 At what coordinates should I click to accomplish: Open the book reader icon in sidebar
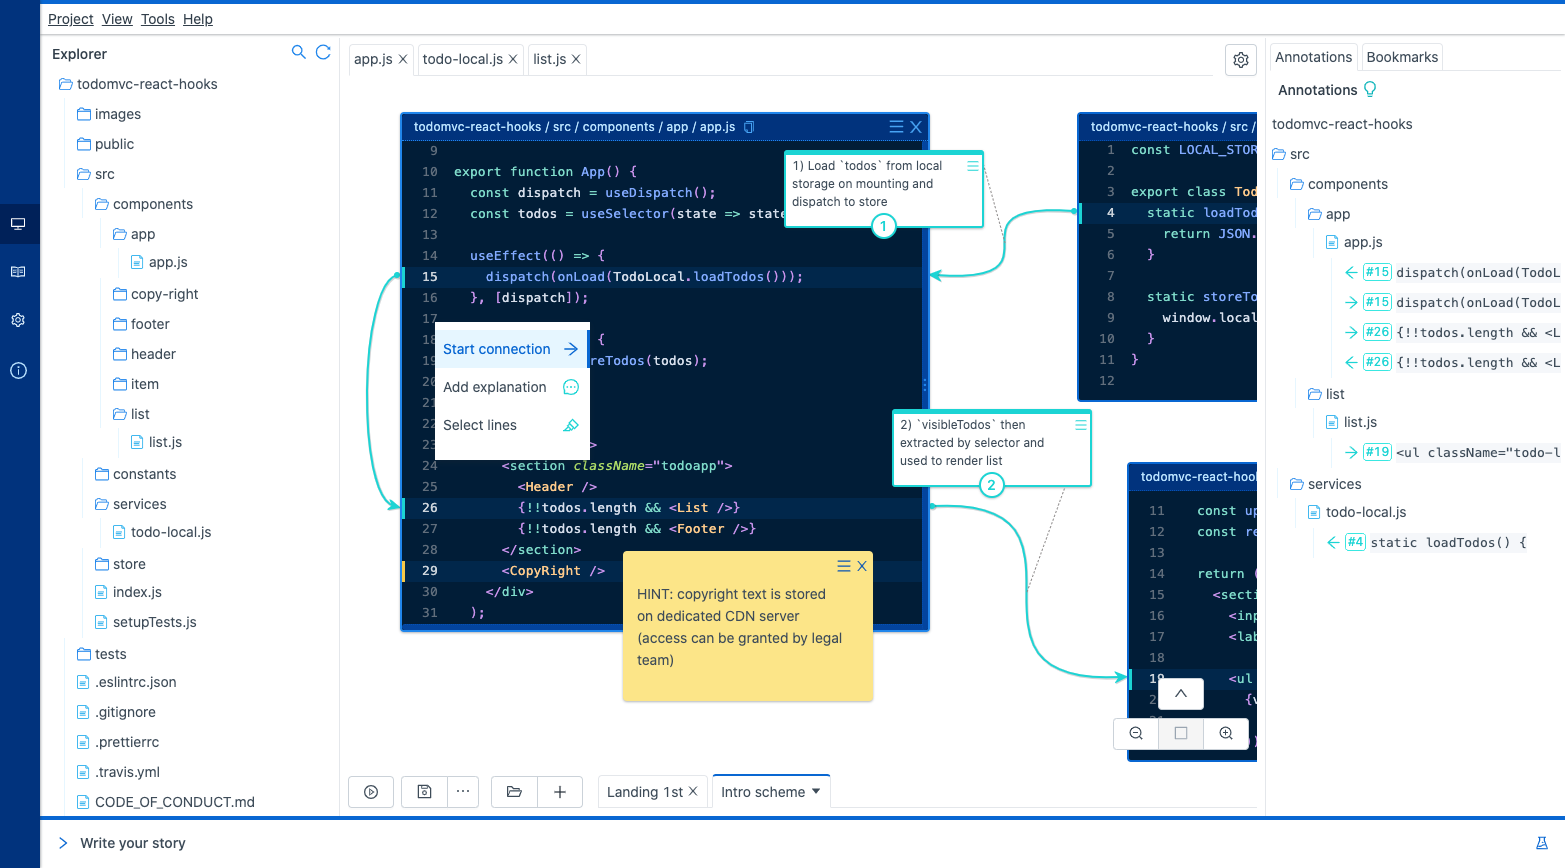[x=18, y=272]
